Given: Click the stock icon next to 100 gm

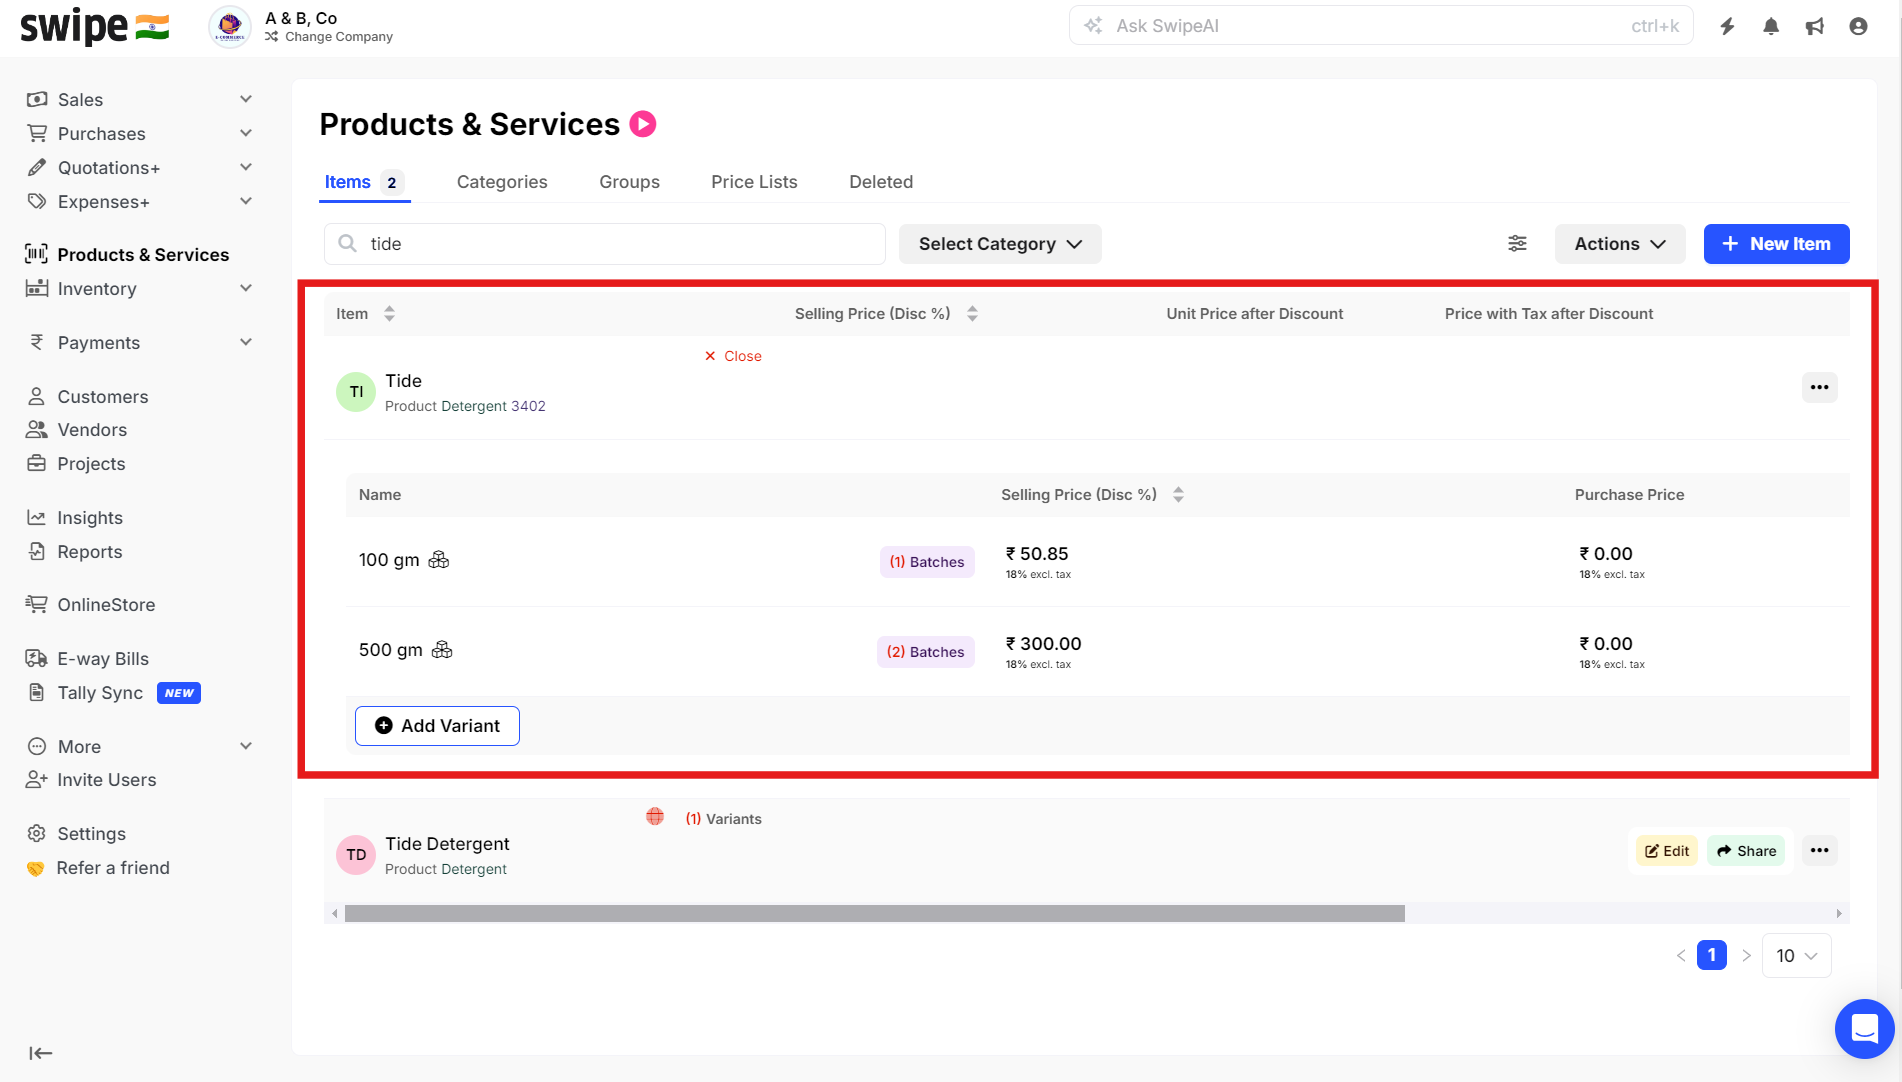Looking at the screenshot, I should pyautogui.click(x=439, y=560).
